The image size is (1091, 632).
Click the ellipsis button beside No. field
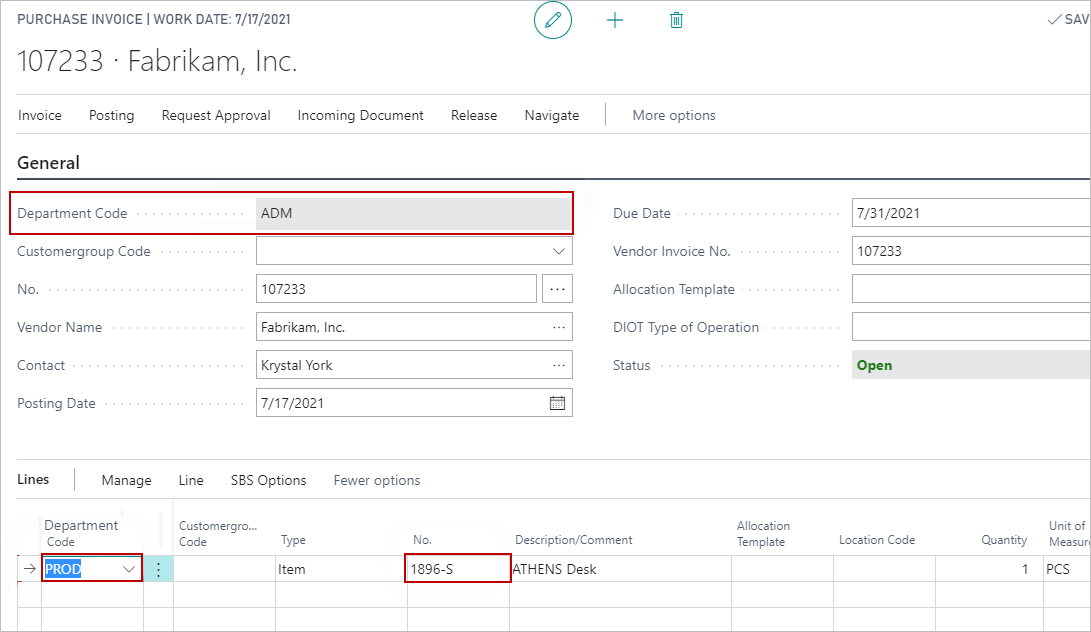tap(557, 289)
